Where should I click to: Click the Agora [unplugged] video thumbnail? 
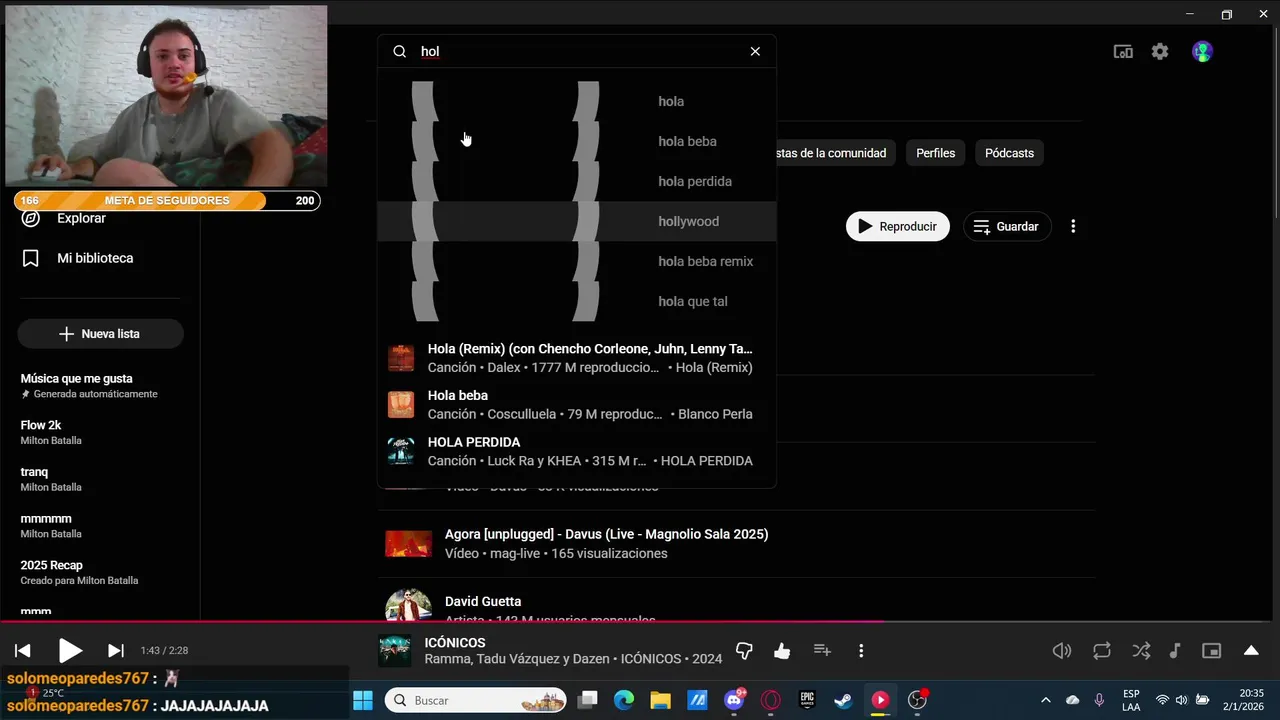point(409,543)
